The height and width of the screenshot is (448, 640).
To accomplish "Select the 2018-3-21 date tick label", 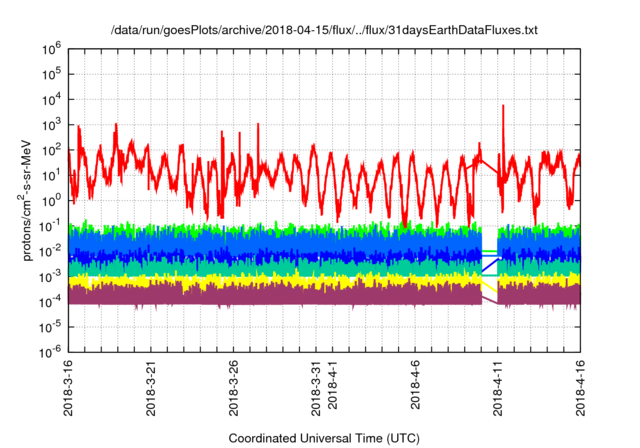I will click(151, 388).
